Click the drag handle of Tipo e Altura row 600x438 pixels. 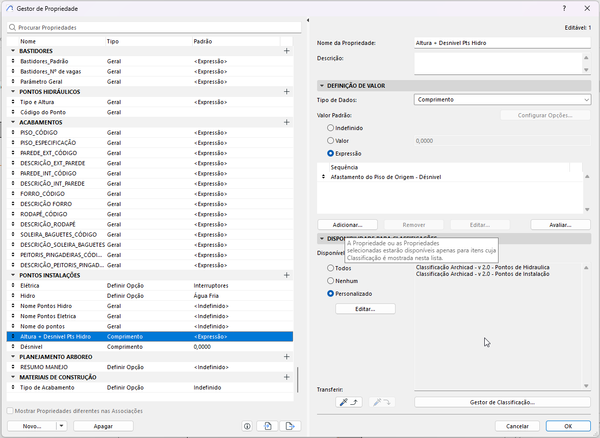(13, 102)
